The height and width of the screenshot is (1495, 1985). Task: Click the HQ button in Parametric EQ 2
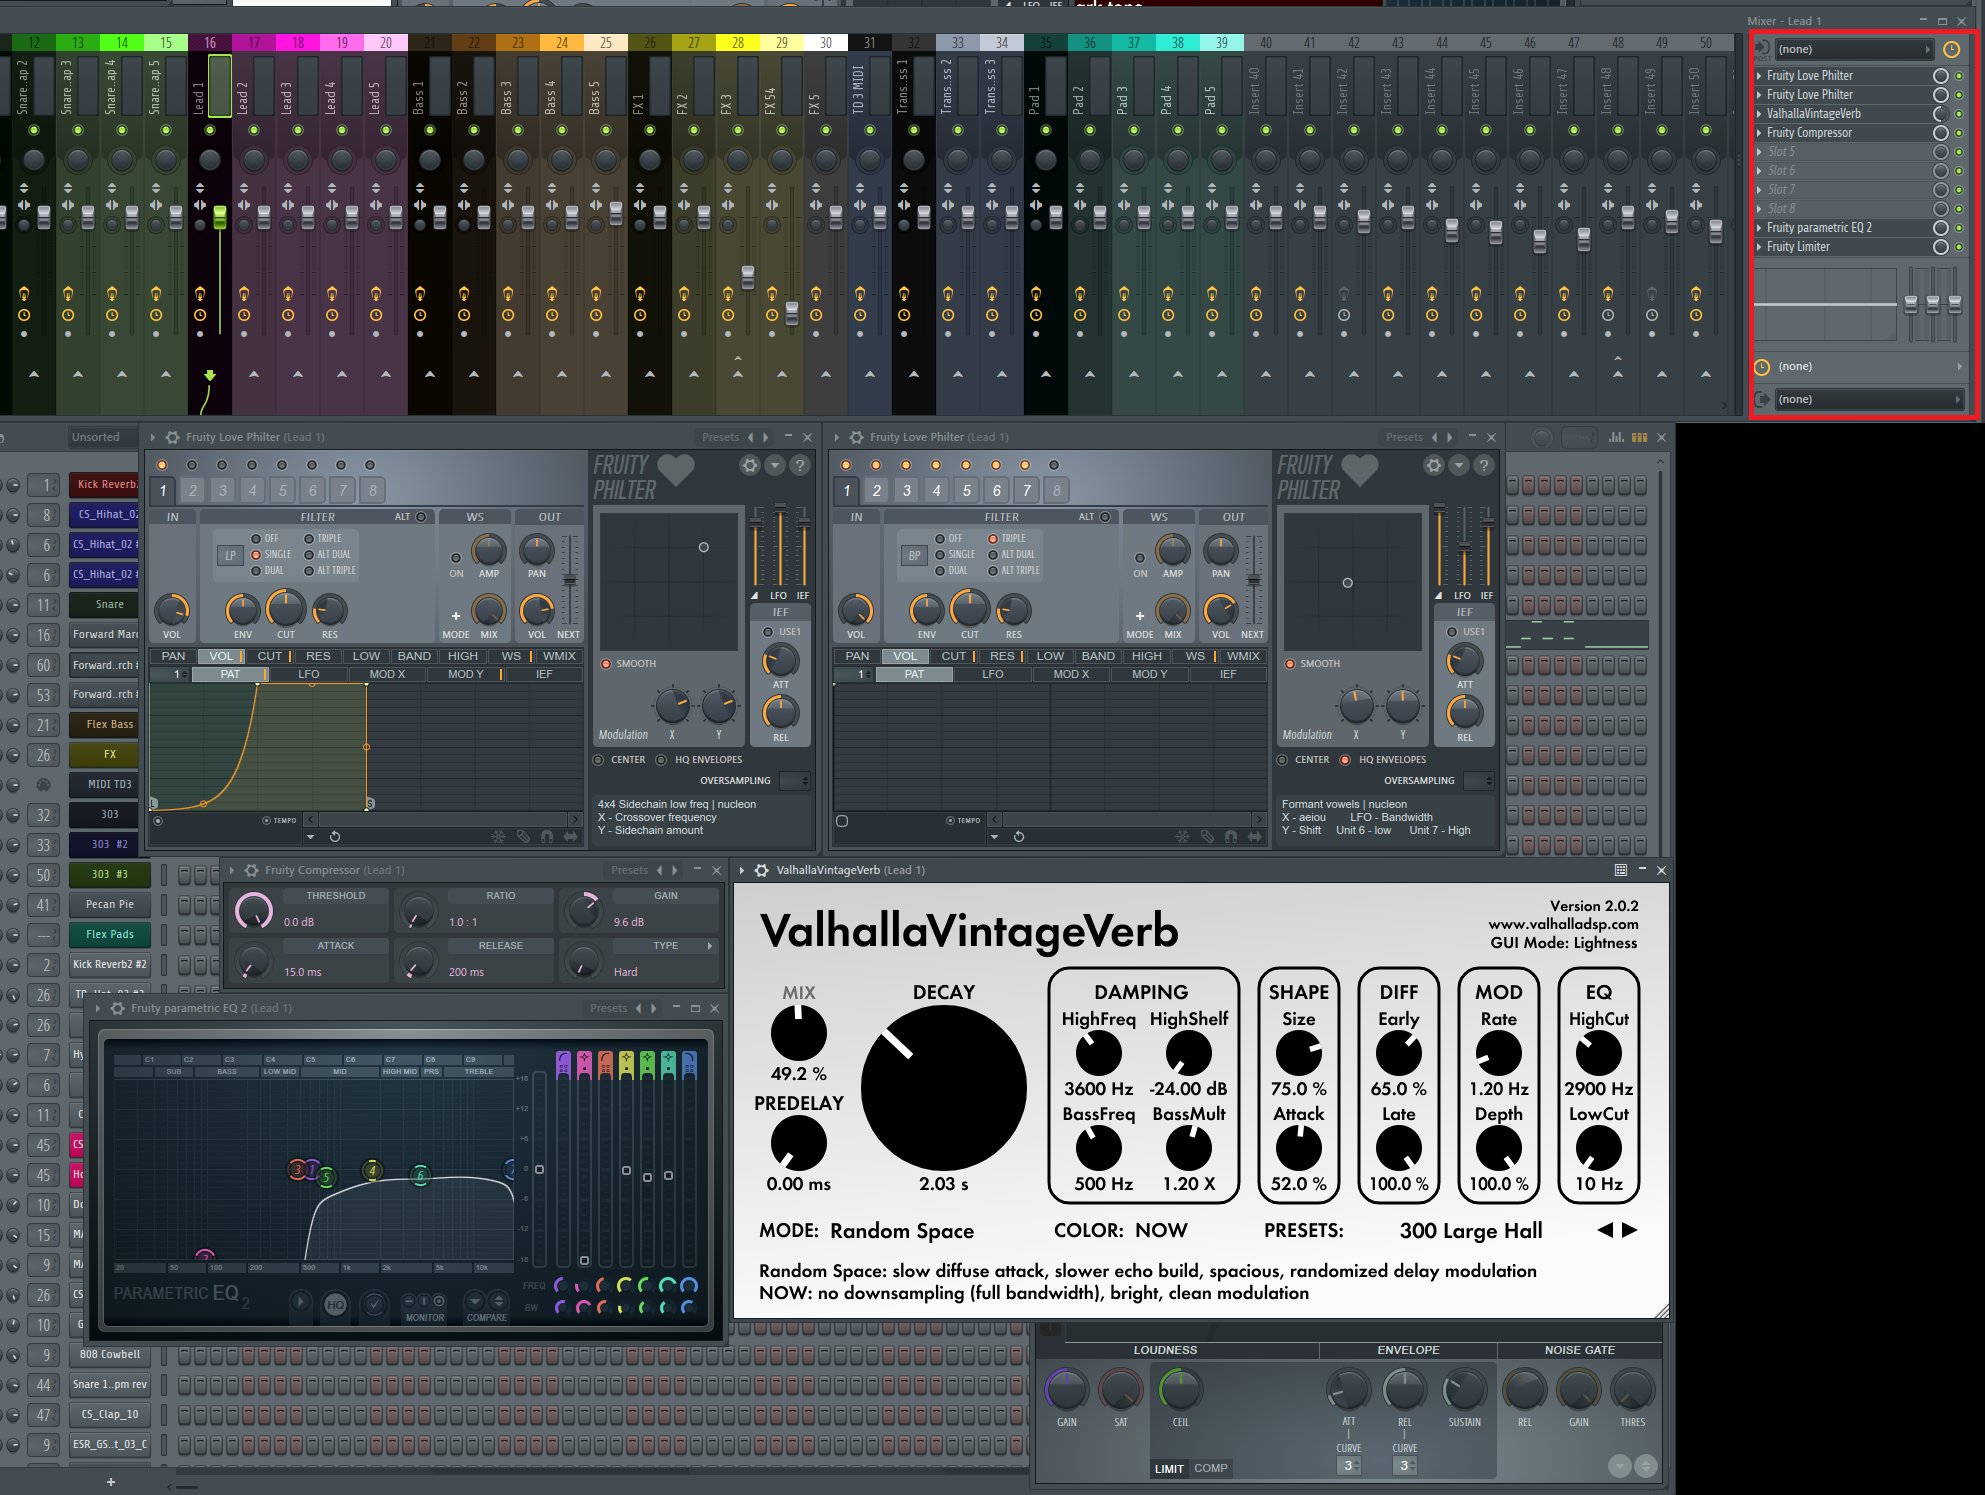click(335, 1304)
